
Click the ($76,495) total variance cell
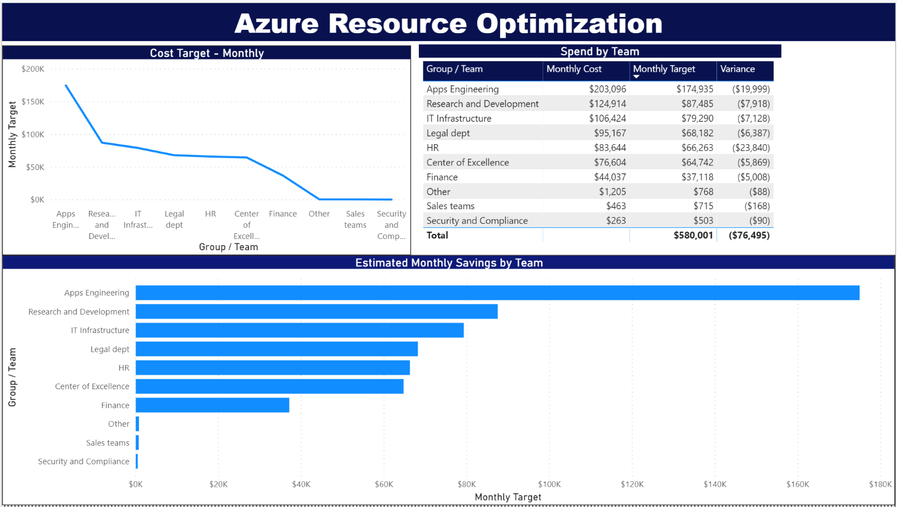pyautogui.click(x=749, y=235)
